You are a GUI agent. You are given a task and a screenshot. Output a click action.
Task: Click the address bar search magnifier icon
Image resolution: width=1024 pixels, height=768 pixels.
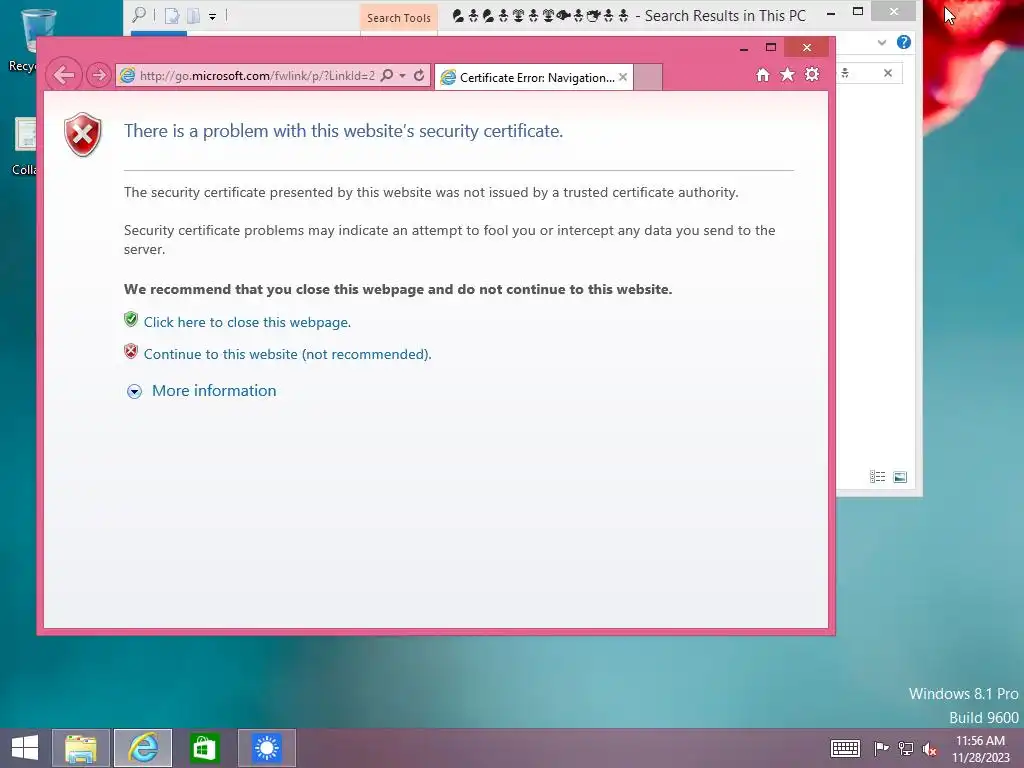387,75
